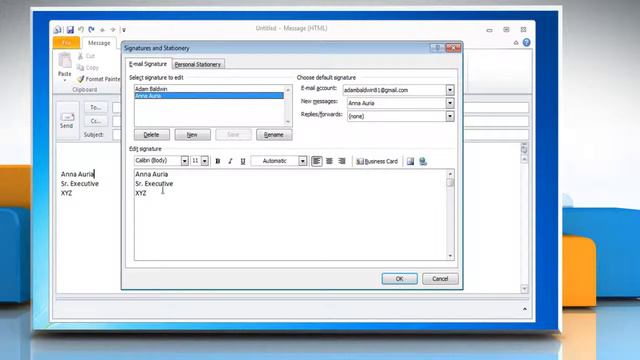640x360 pixels.
Task: Click the New signature button
Action: click(192, 135)
